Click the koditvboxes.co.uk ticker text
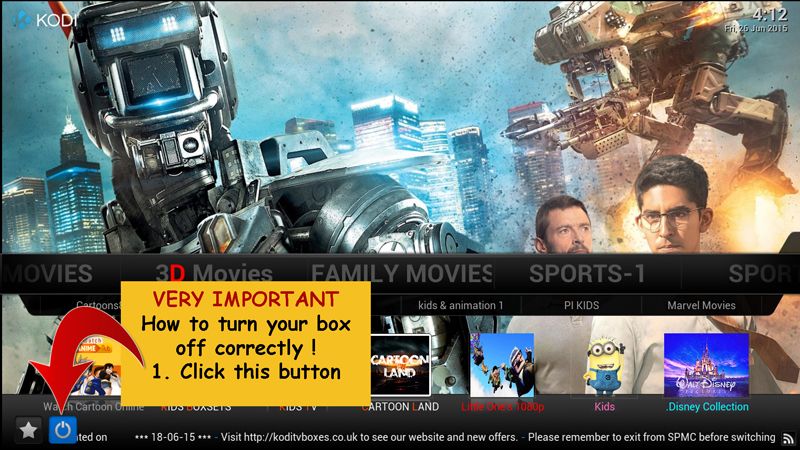 coord(369,437)
